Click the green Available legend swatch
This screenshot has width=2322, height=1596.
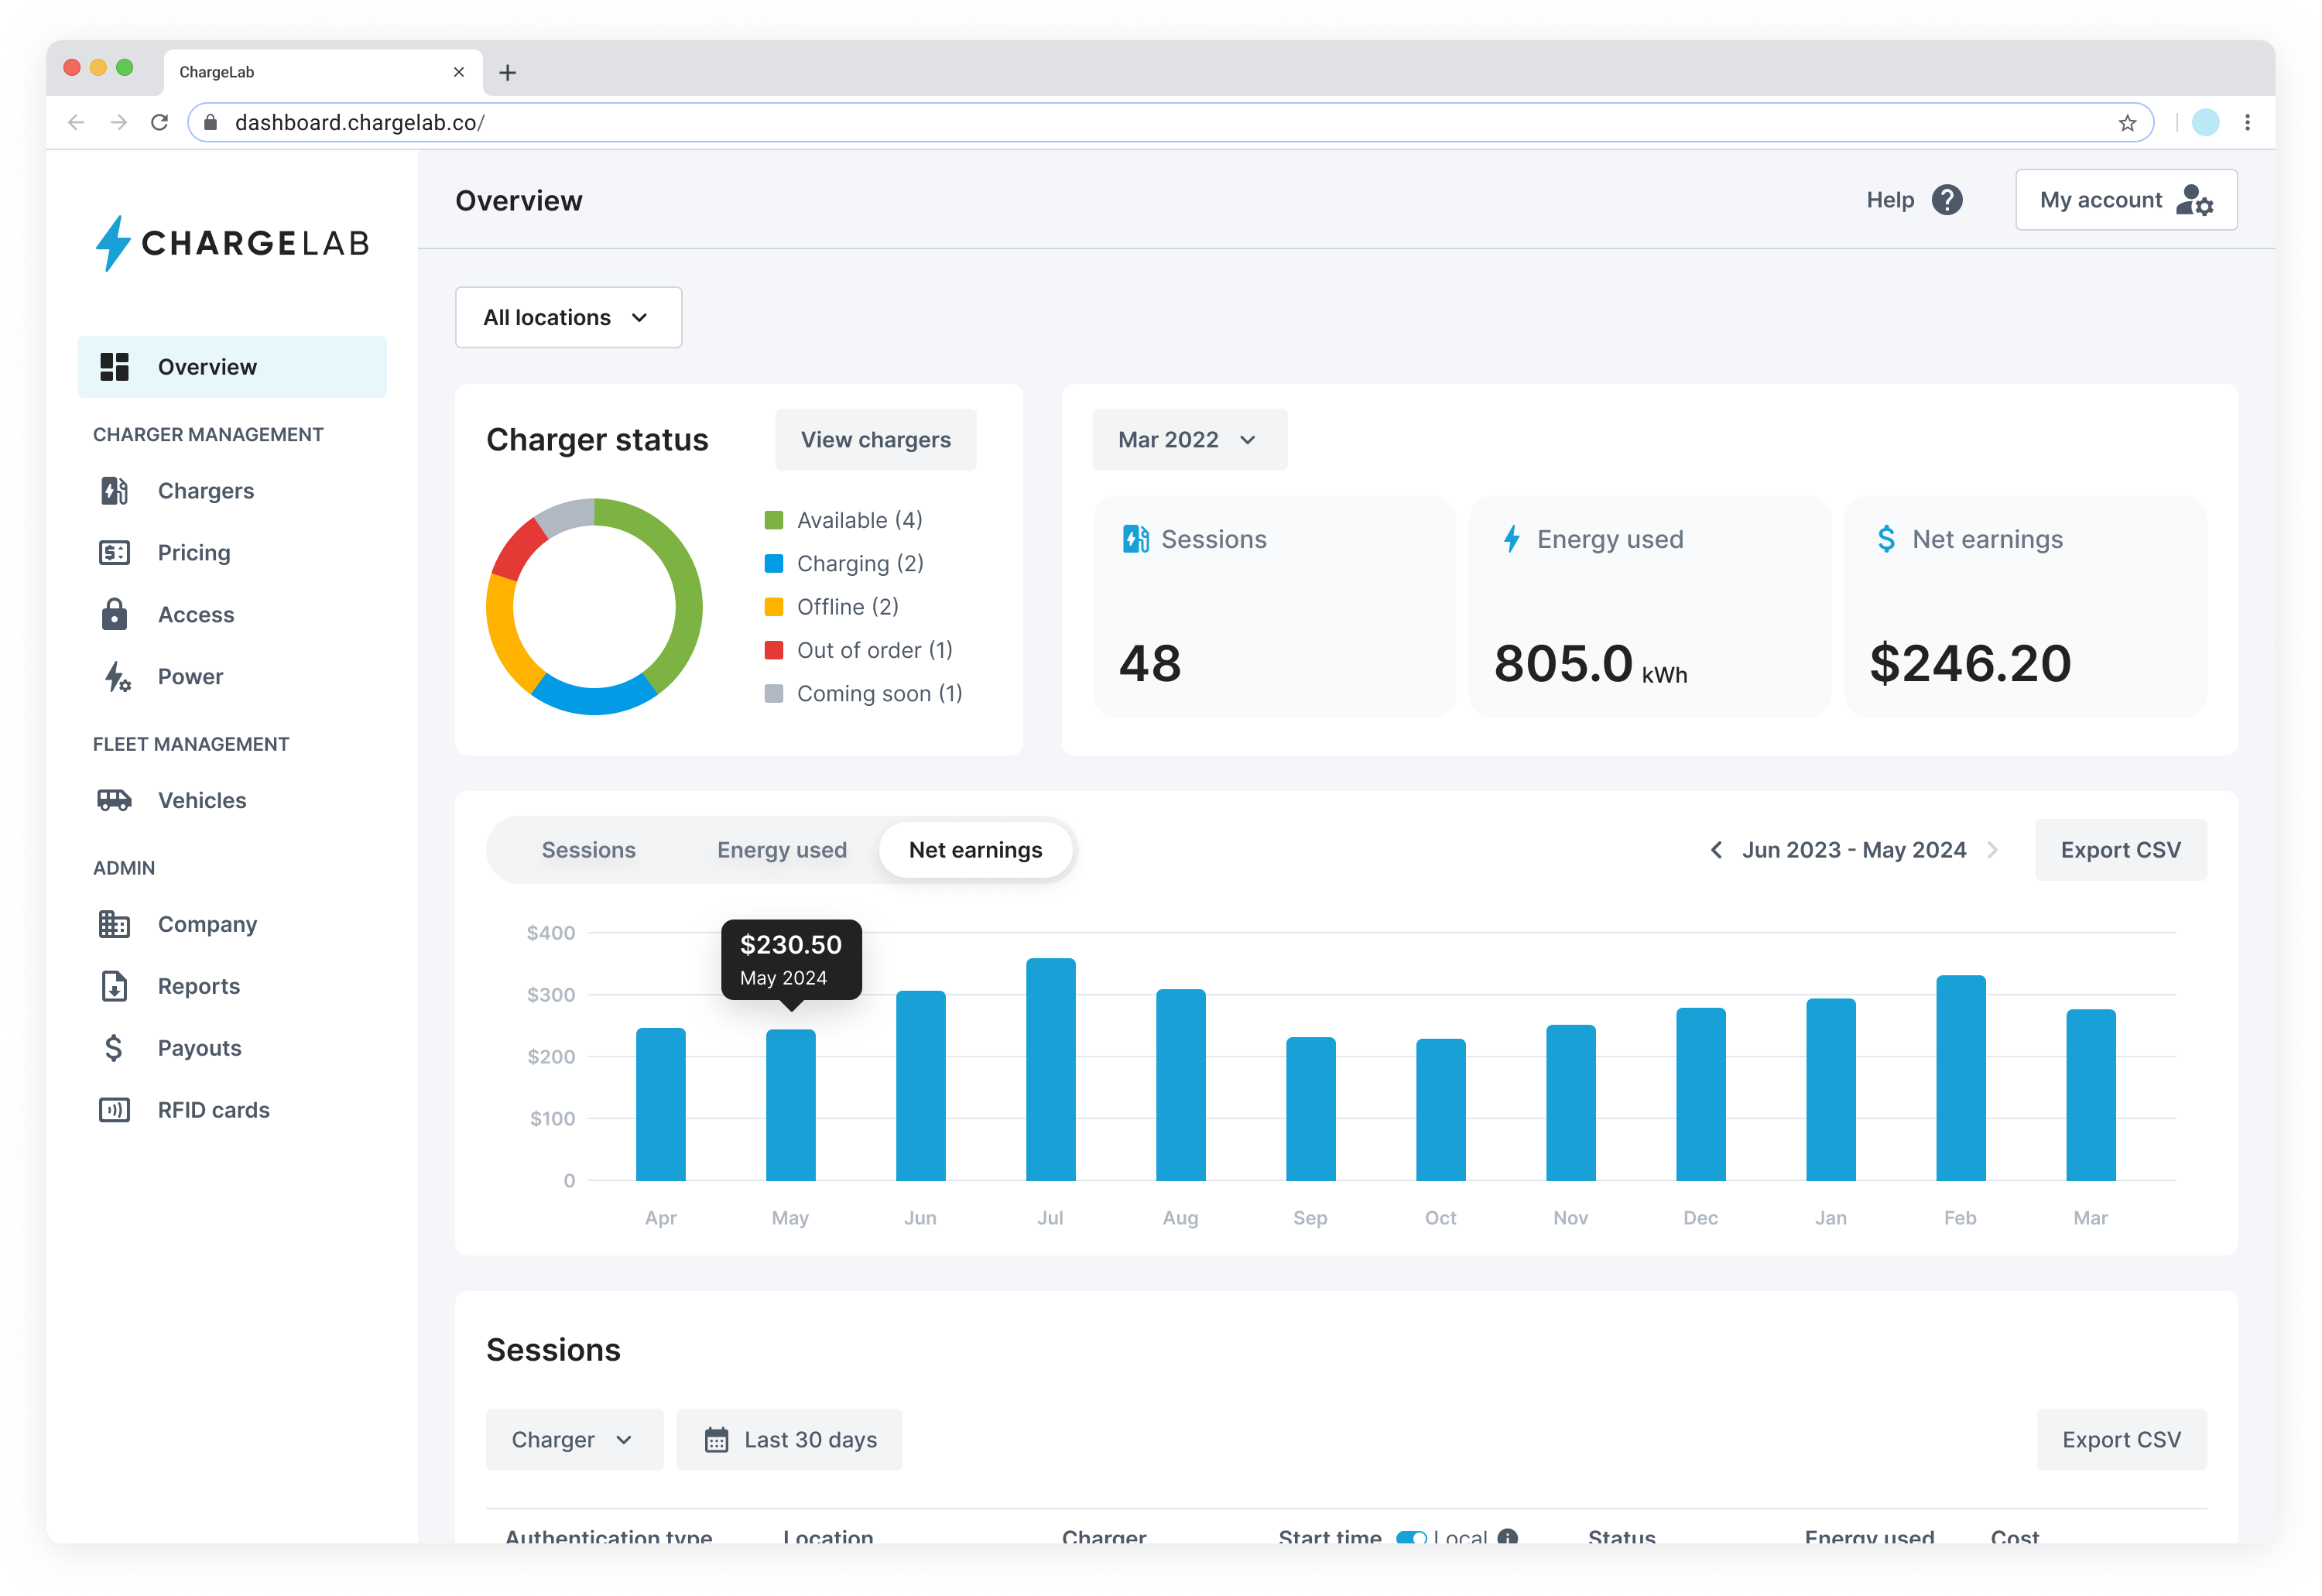coord(773,520)
